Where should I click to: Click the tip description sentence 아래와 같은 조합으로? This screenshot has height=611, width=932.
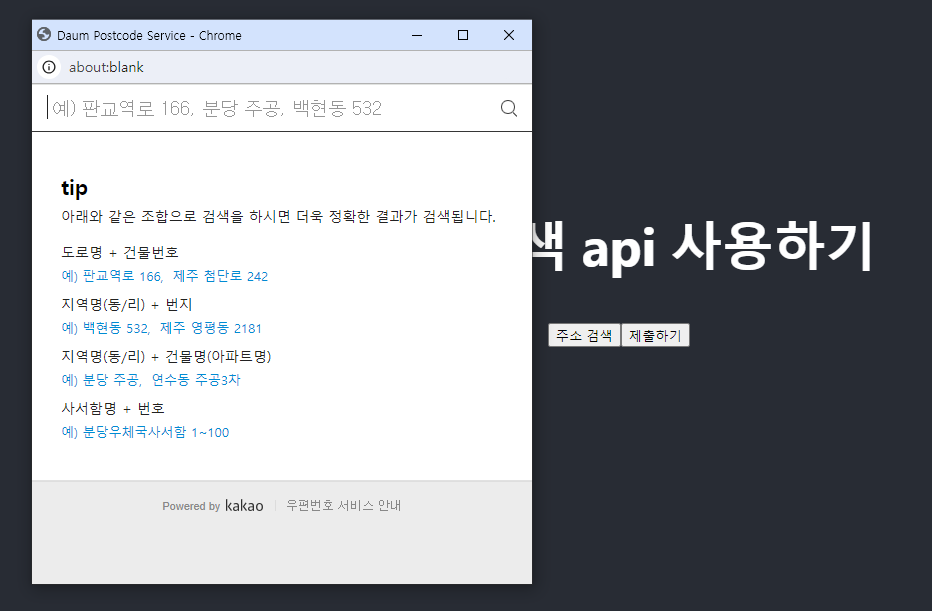point(278,216)
